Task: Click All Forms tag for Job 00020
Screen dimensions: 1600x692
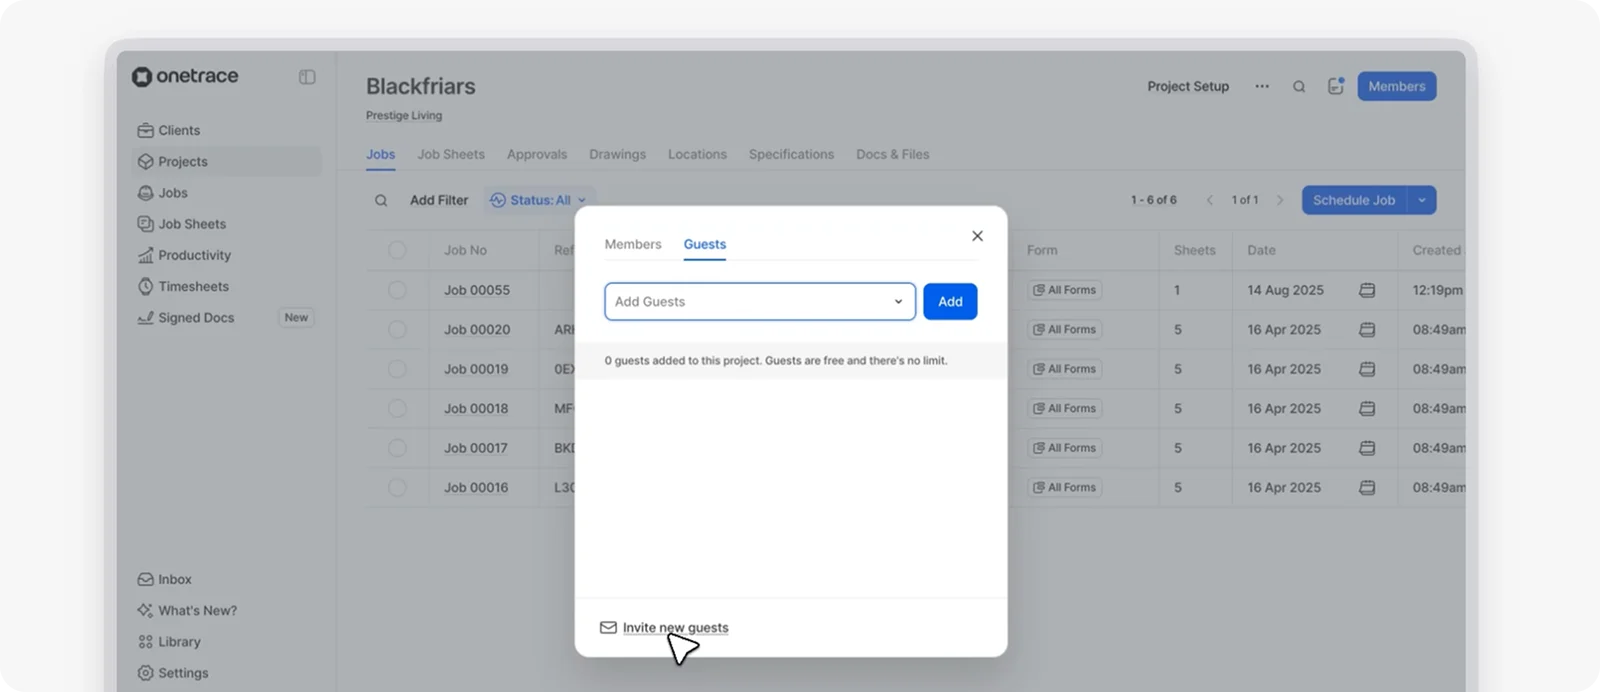Action: [x=1065, y=329]
